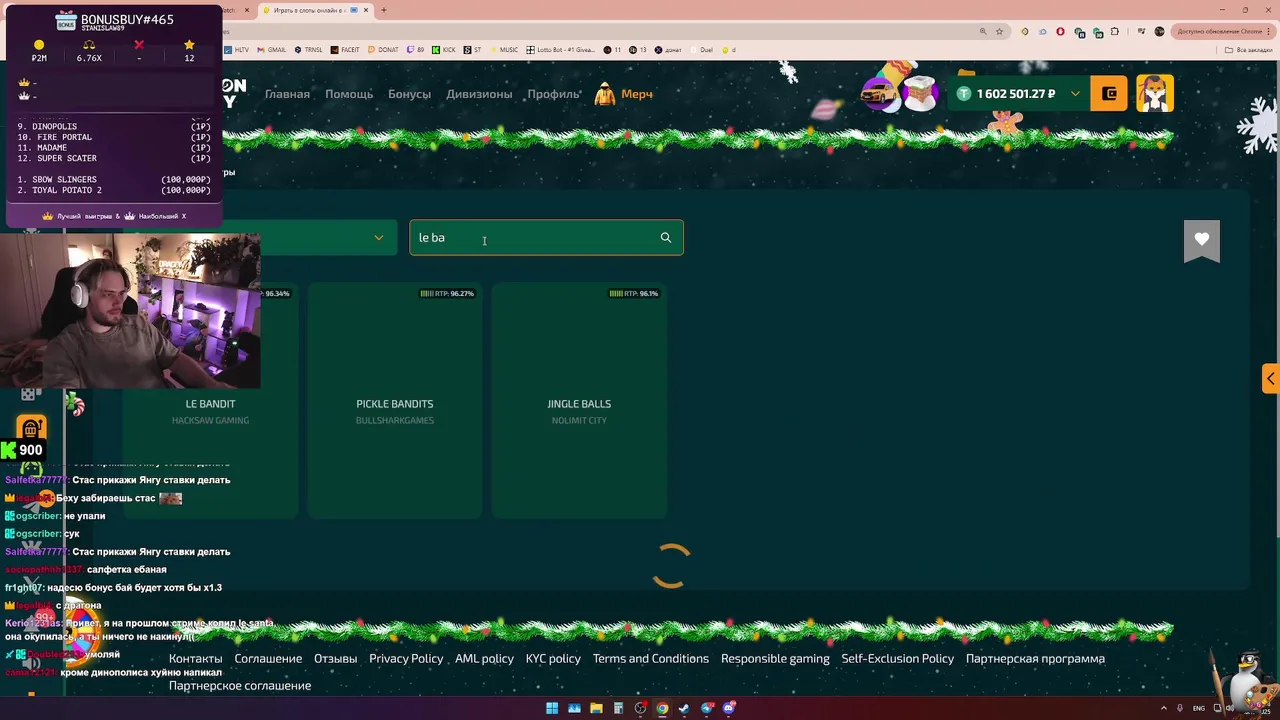Open the KICK bookmark
Screen dimensions: 1280x720
(445, 50)
